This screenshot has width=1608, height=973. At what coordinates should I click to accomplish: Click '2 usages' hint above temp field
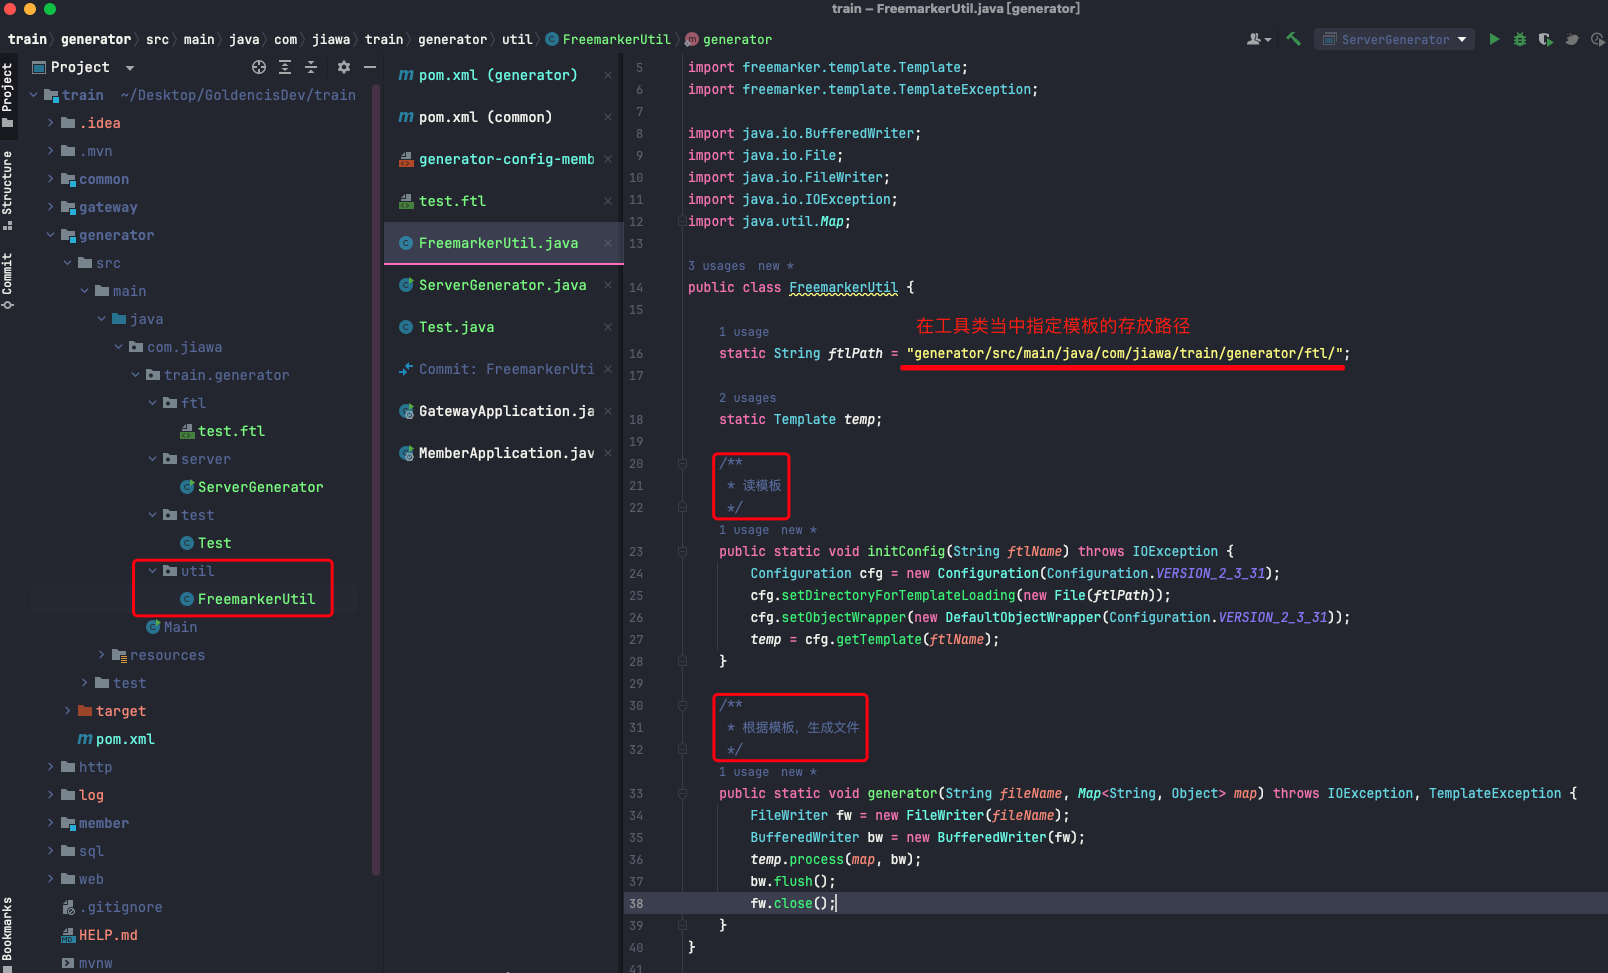point(747,398)
